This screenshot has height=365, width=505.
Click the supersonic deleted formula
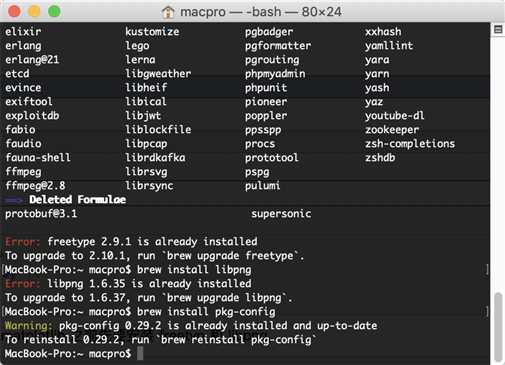(x=281, y=214)
